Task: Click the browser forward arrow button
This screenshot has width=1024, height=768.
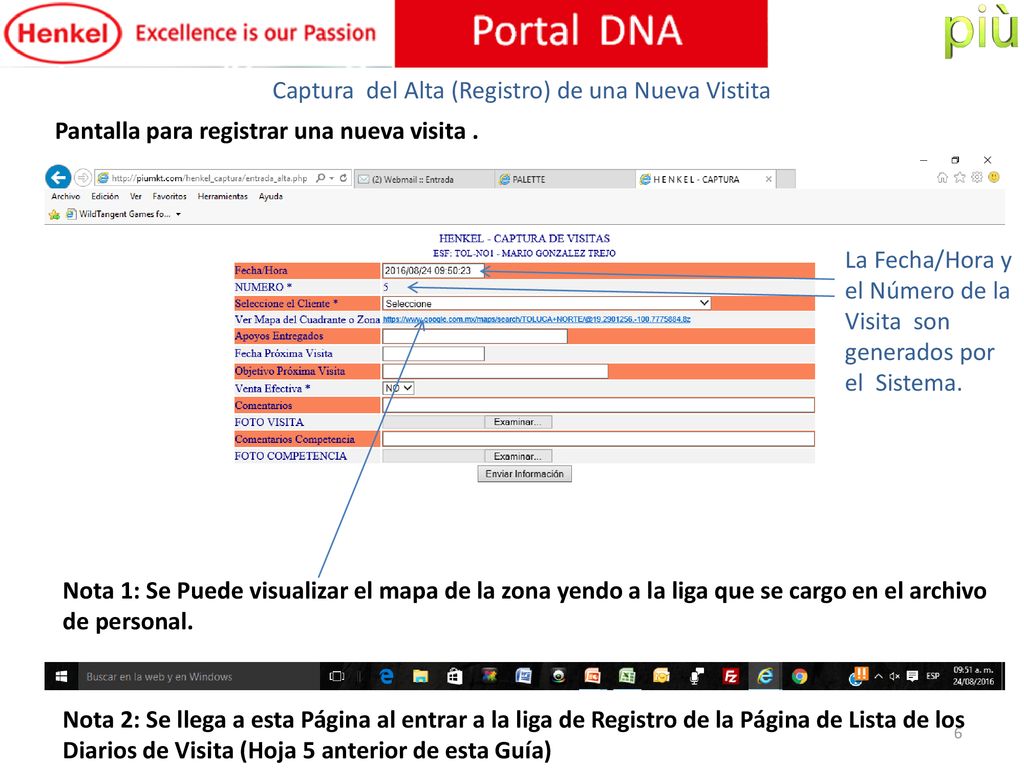Action: tap(82, 177)
